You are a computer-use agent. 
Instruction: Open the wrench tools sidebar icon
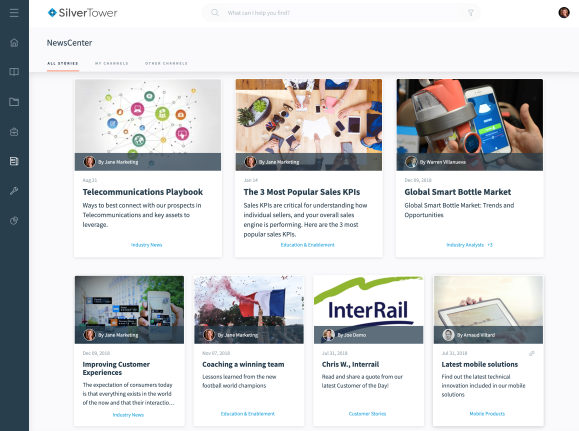(14, 191)
